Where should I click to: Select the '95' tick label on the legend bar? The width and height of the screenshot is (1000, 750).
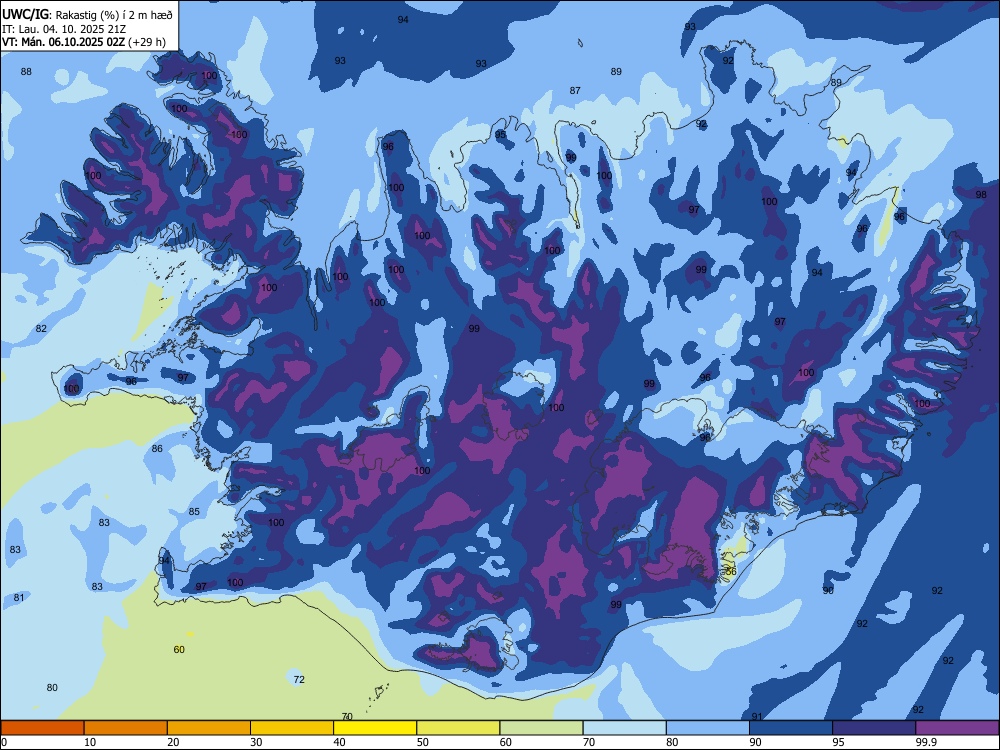pyautogui.click(x=839, y=742)
